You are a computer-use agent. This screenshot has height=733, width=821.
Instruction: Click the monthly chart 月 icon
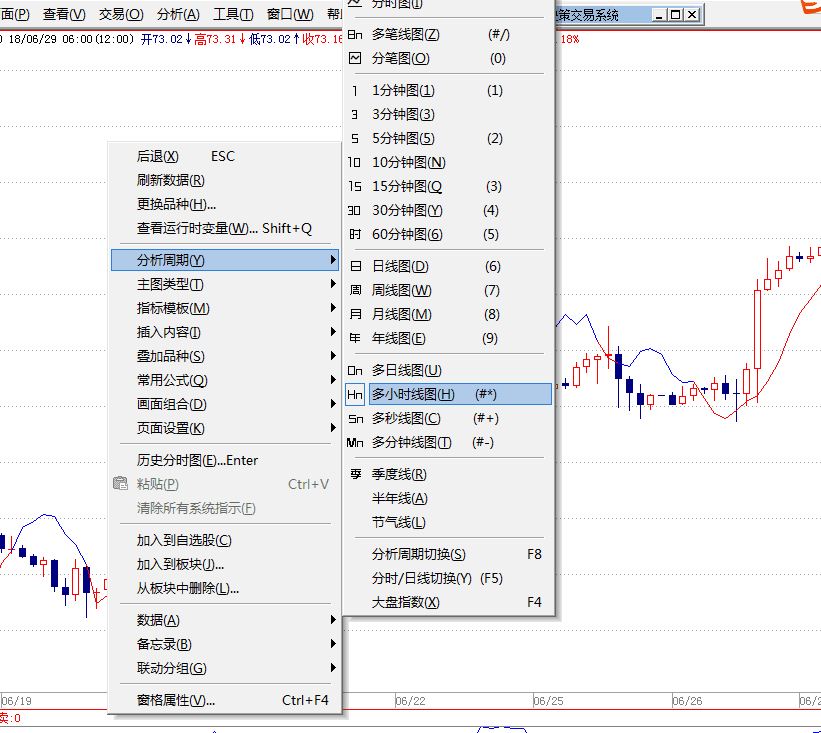pos(355,315)
